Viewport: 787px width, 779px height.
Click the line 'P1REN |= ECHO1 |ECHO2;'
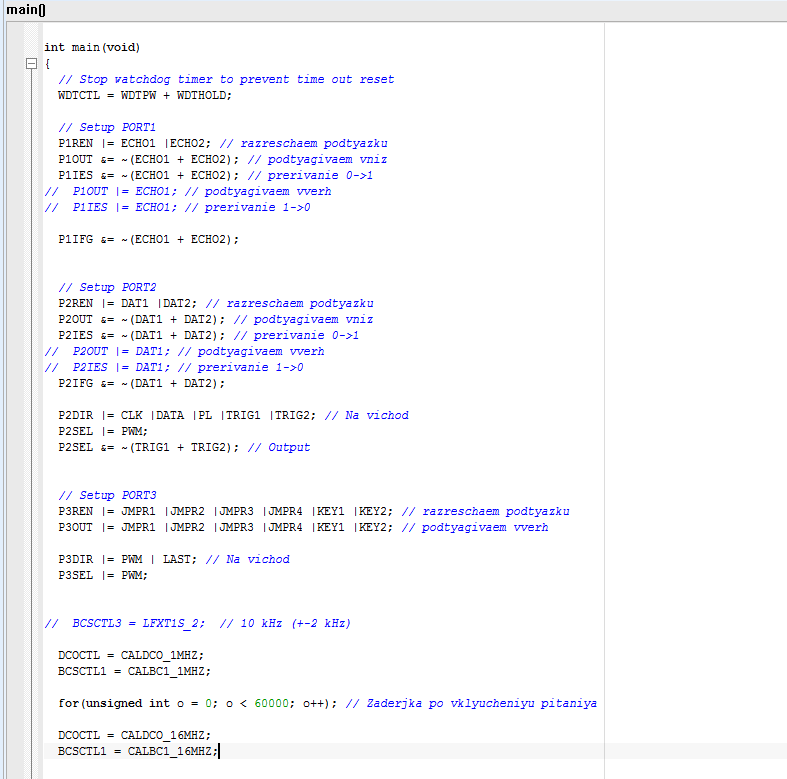coord(134,144)
